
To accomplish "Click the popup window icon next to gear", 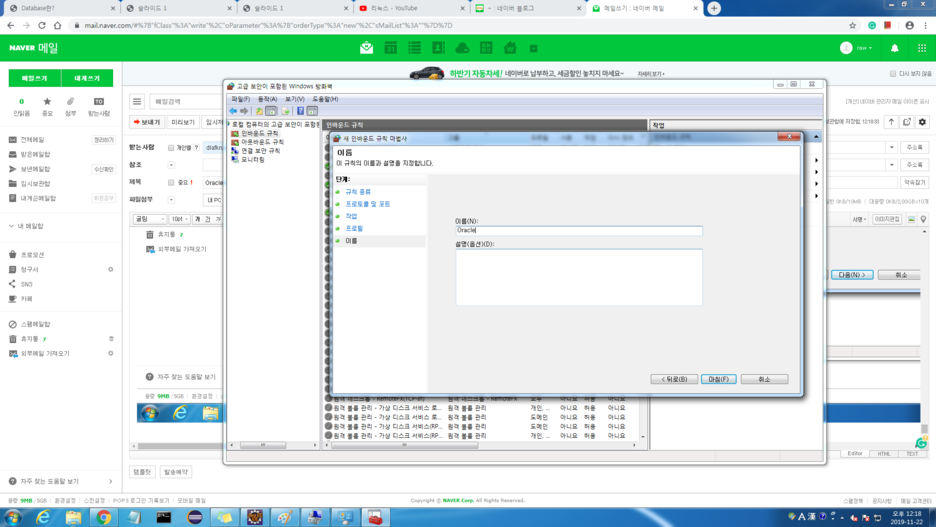I will [907, 122].
